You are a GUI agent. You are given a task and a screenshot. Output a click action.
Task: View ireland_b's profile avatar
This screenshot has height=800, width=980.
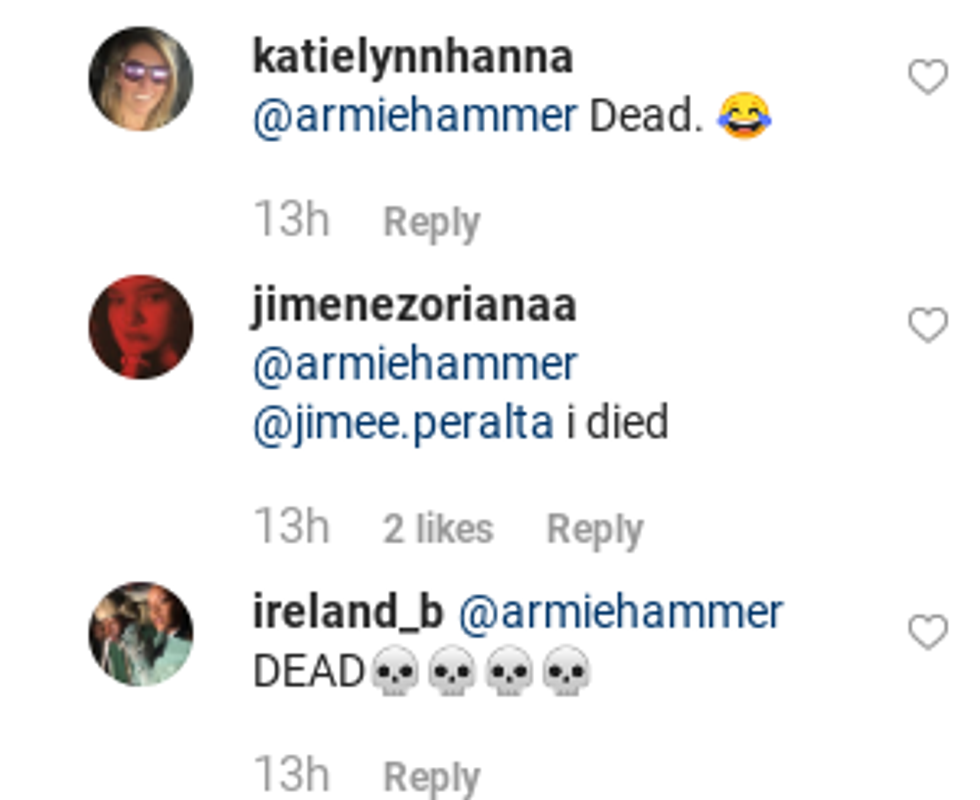pos(141,634)
